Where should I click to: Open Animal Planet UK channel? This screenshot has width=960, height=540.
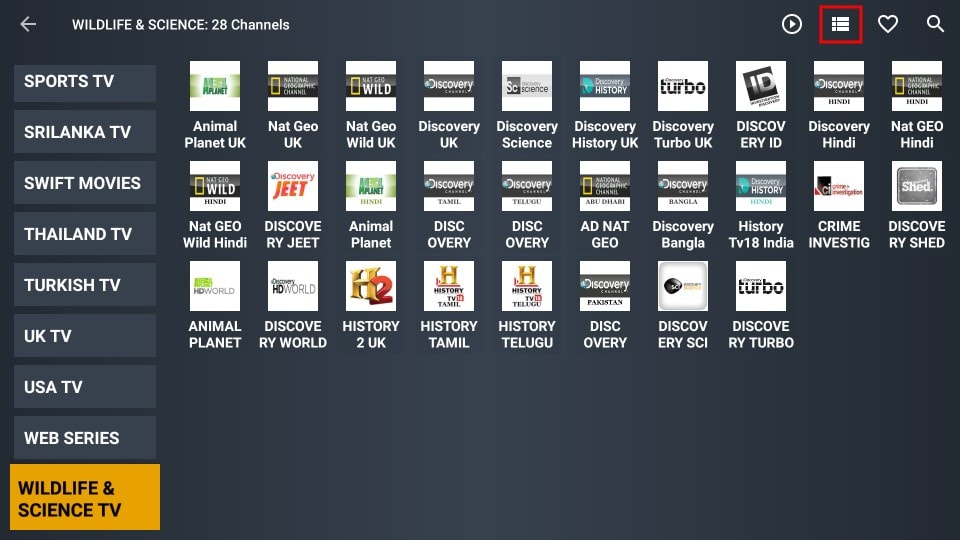pos(215,106)
